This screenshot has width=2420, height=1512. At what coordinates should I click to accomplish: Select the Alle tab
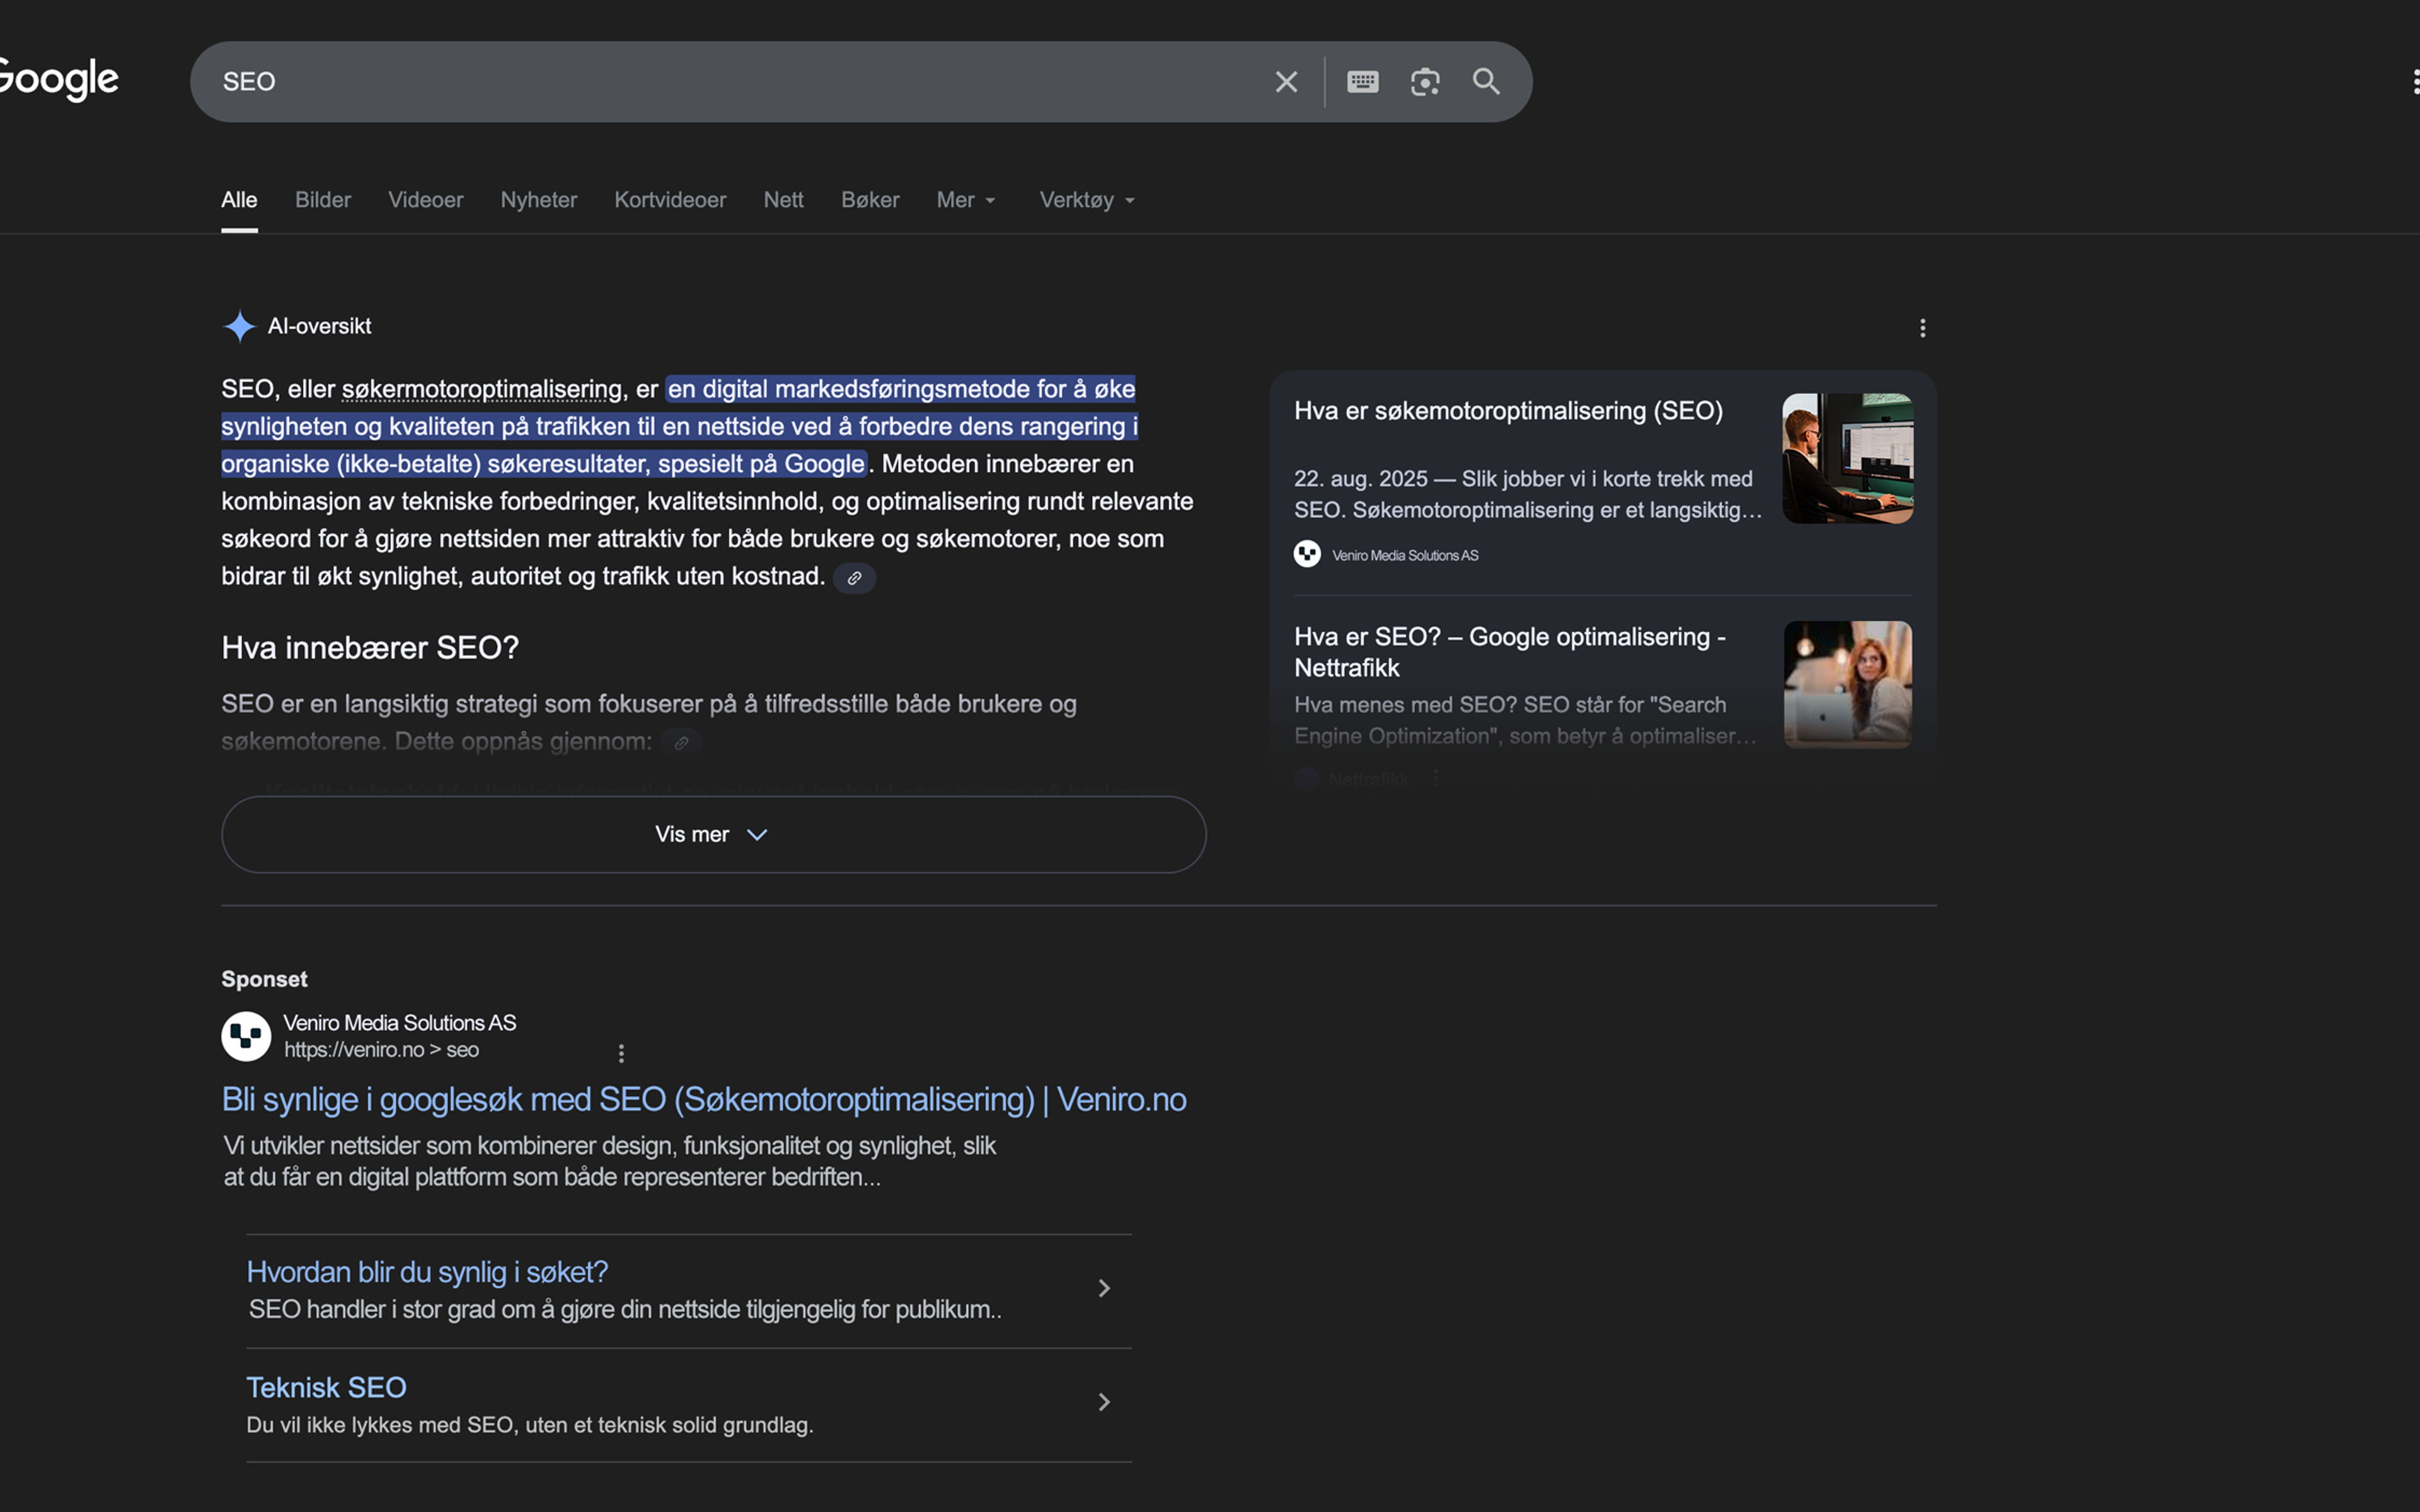(x=239, y=200)
